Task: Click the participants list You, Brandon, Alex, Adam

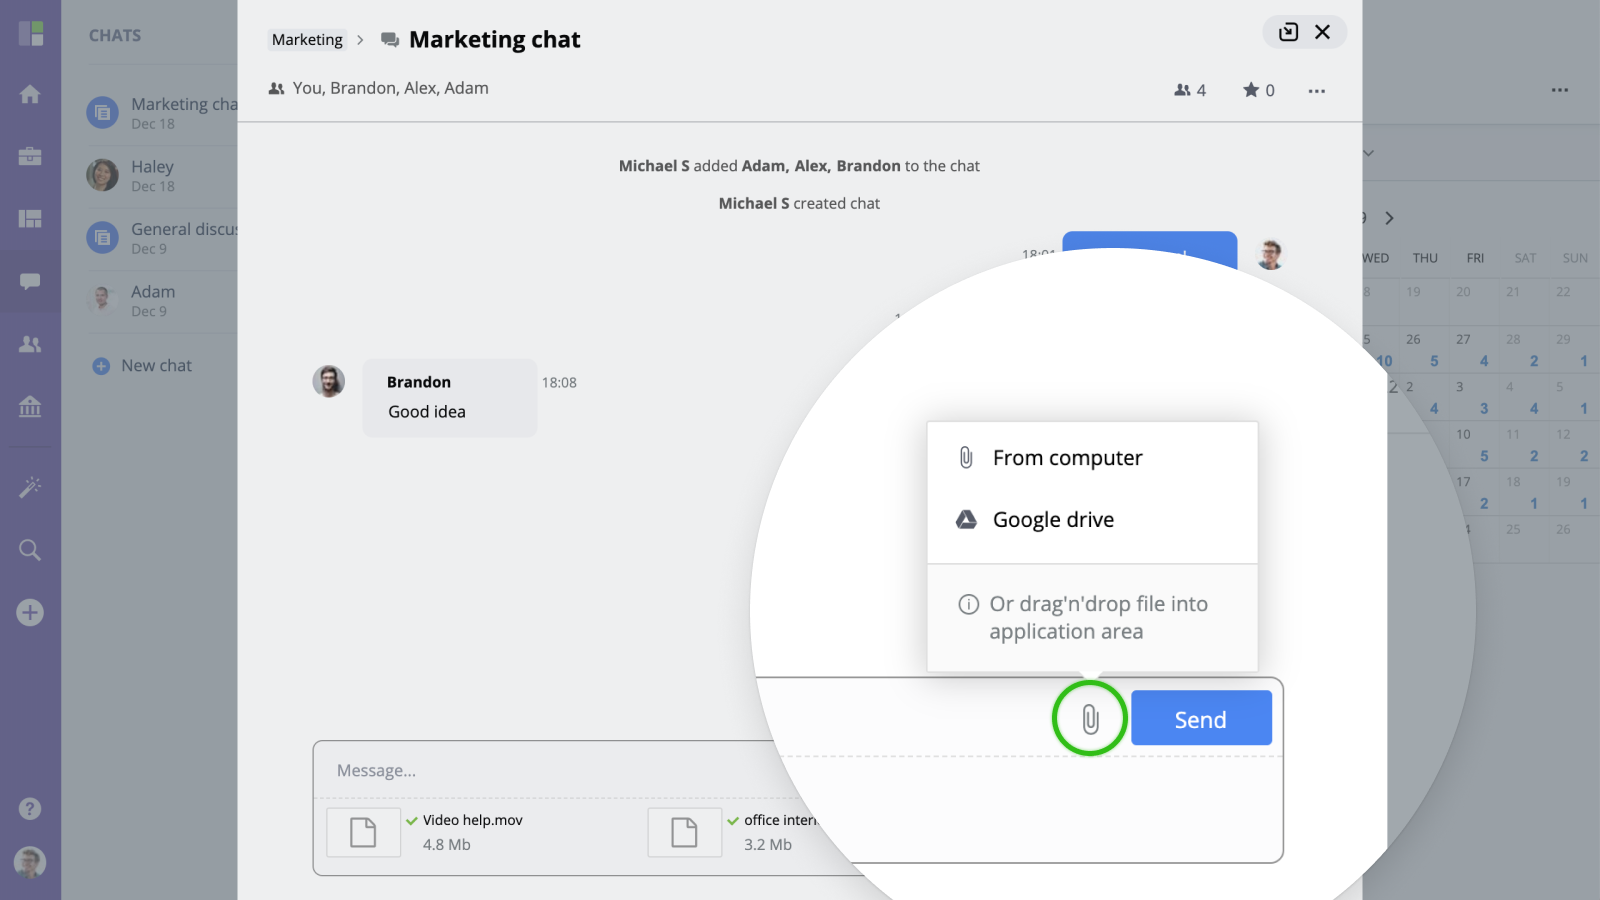Action: point(390,88)
